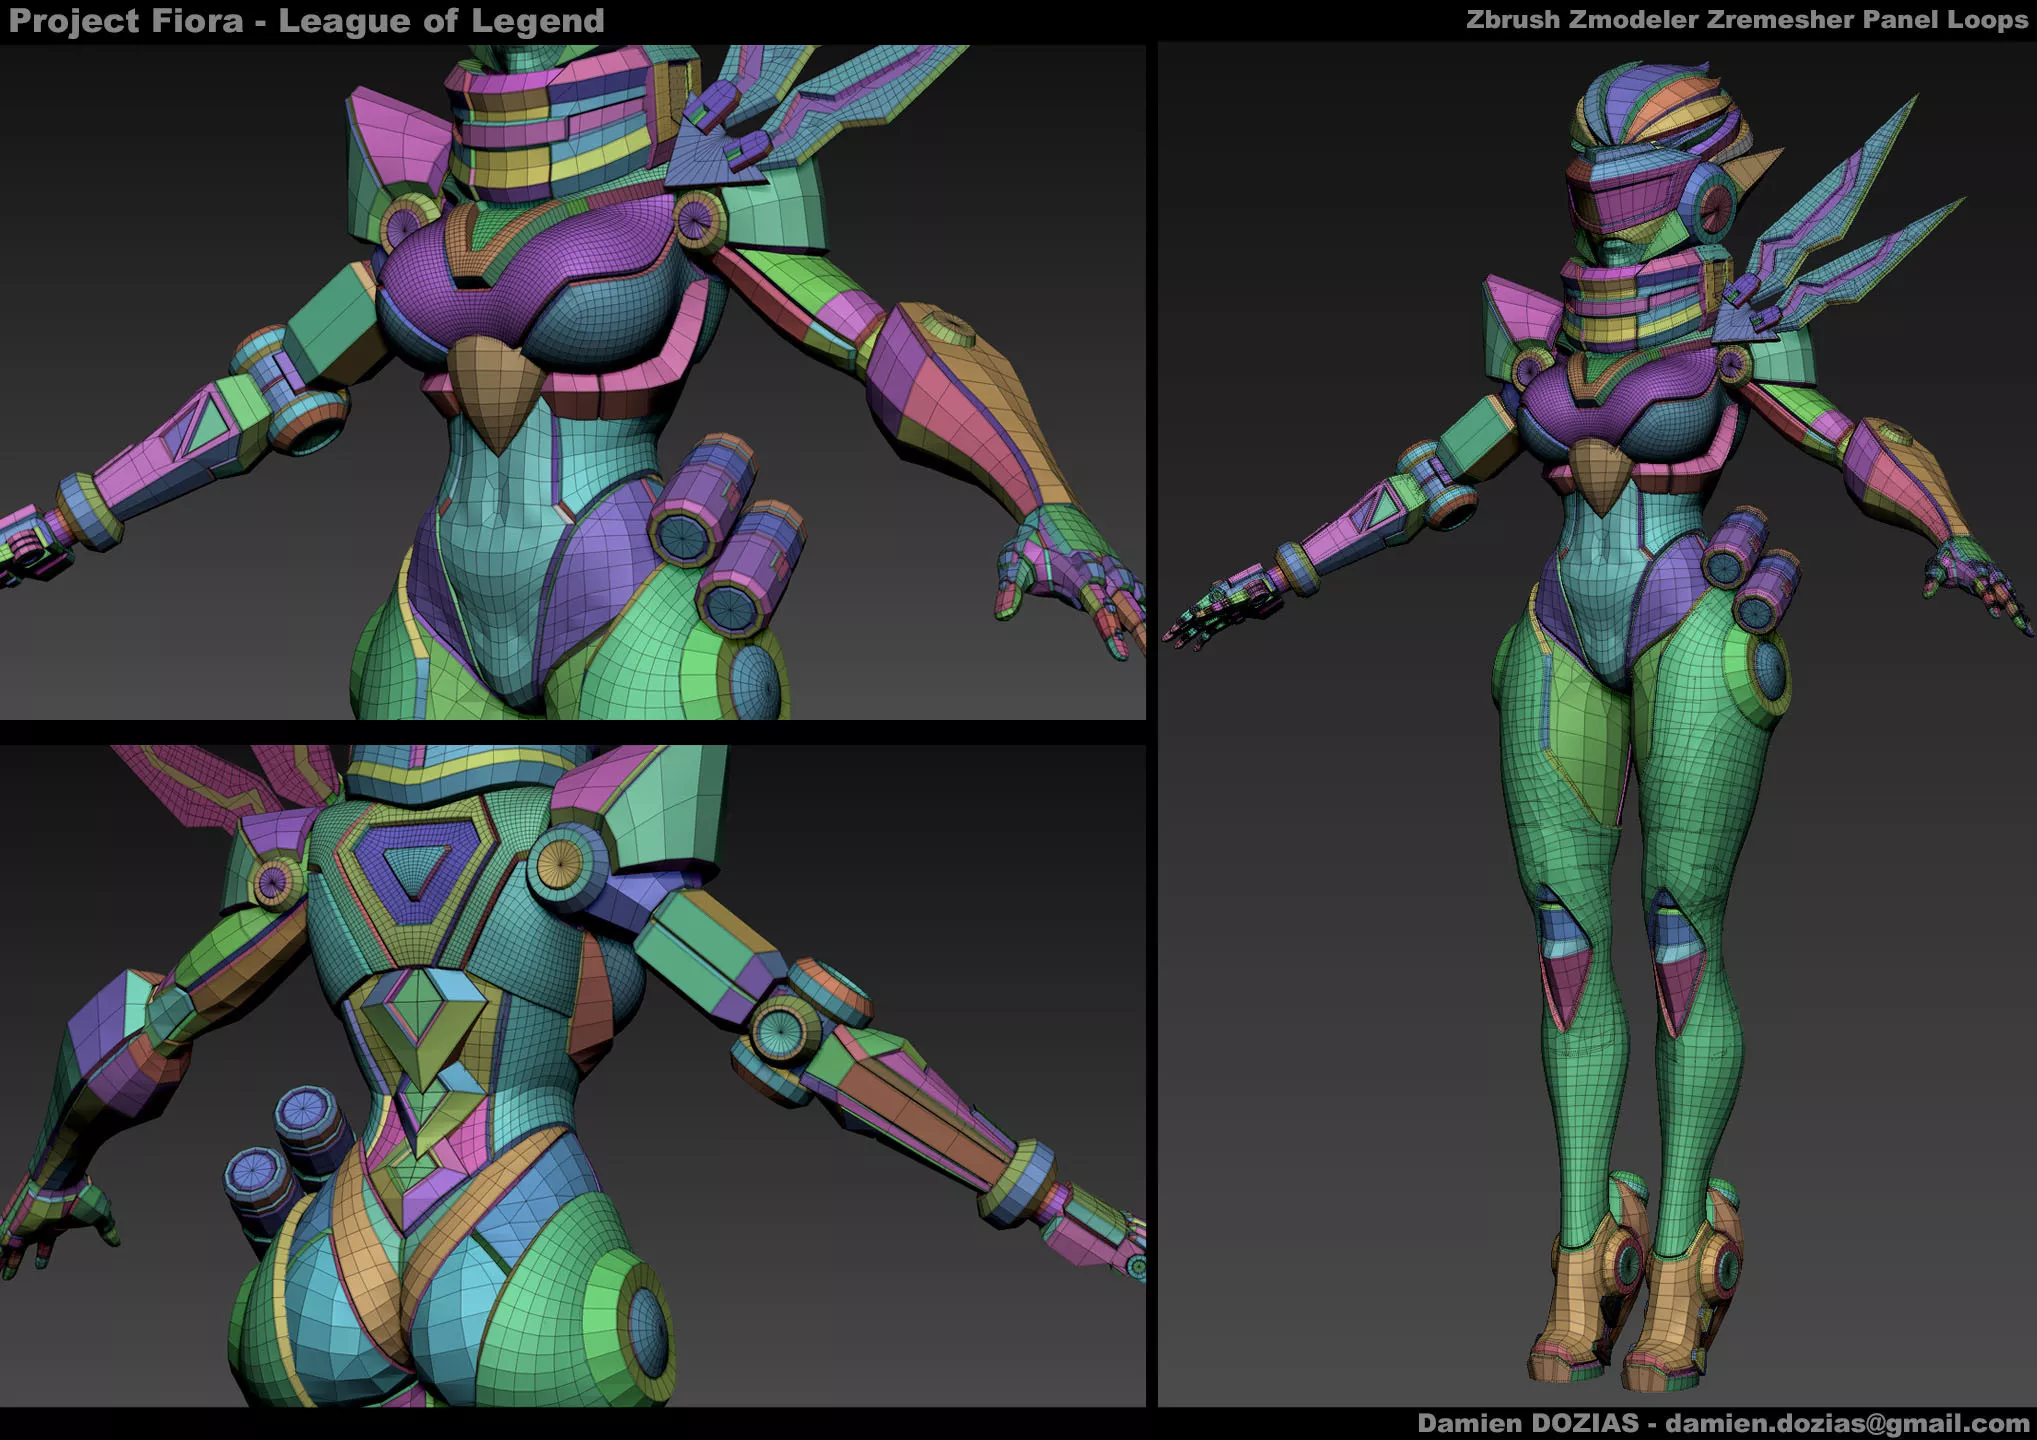Screen dimensions: 2037x1440
Task: Click the Damien DOZIAS author name
Action: click(1527, 1423)
